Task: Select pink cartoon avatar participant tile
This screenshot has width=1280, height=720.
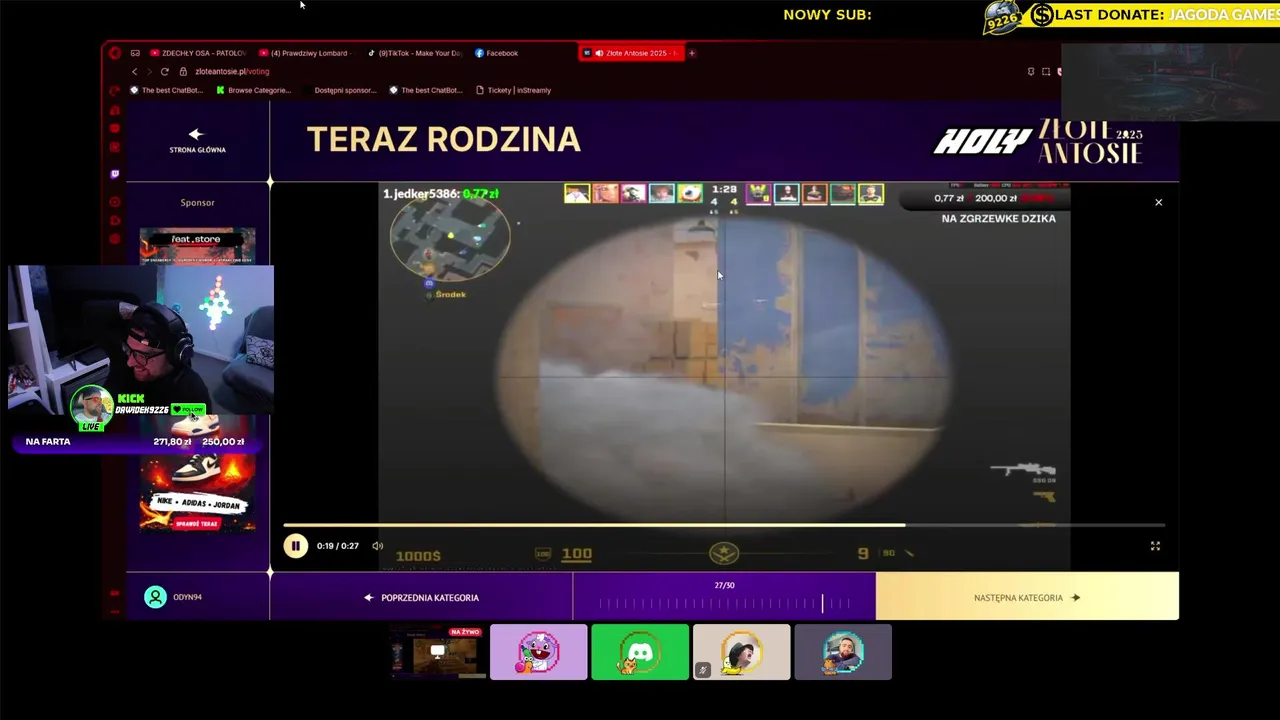Action: tap(539, 652)
